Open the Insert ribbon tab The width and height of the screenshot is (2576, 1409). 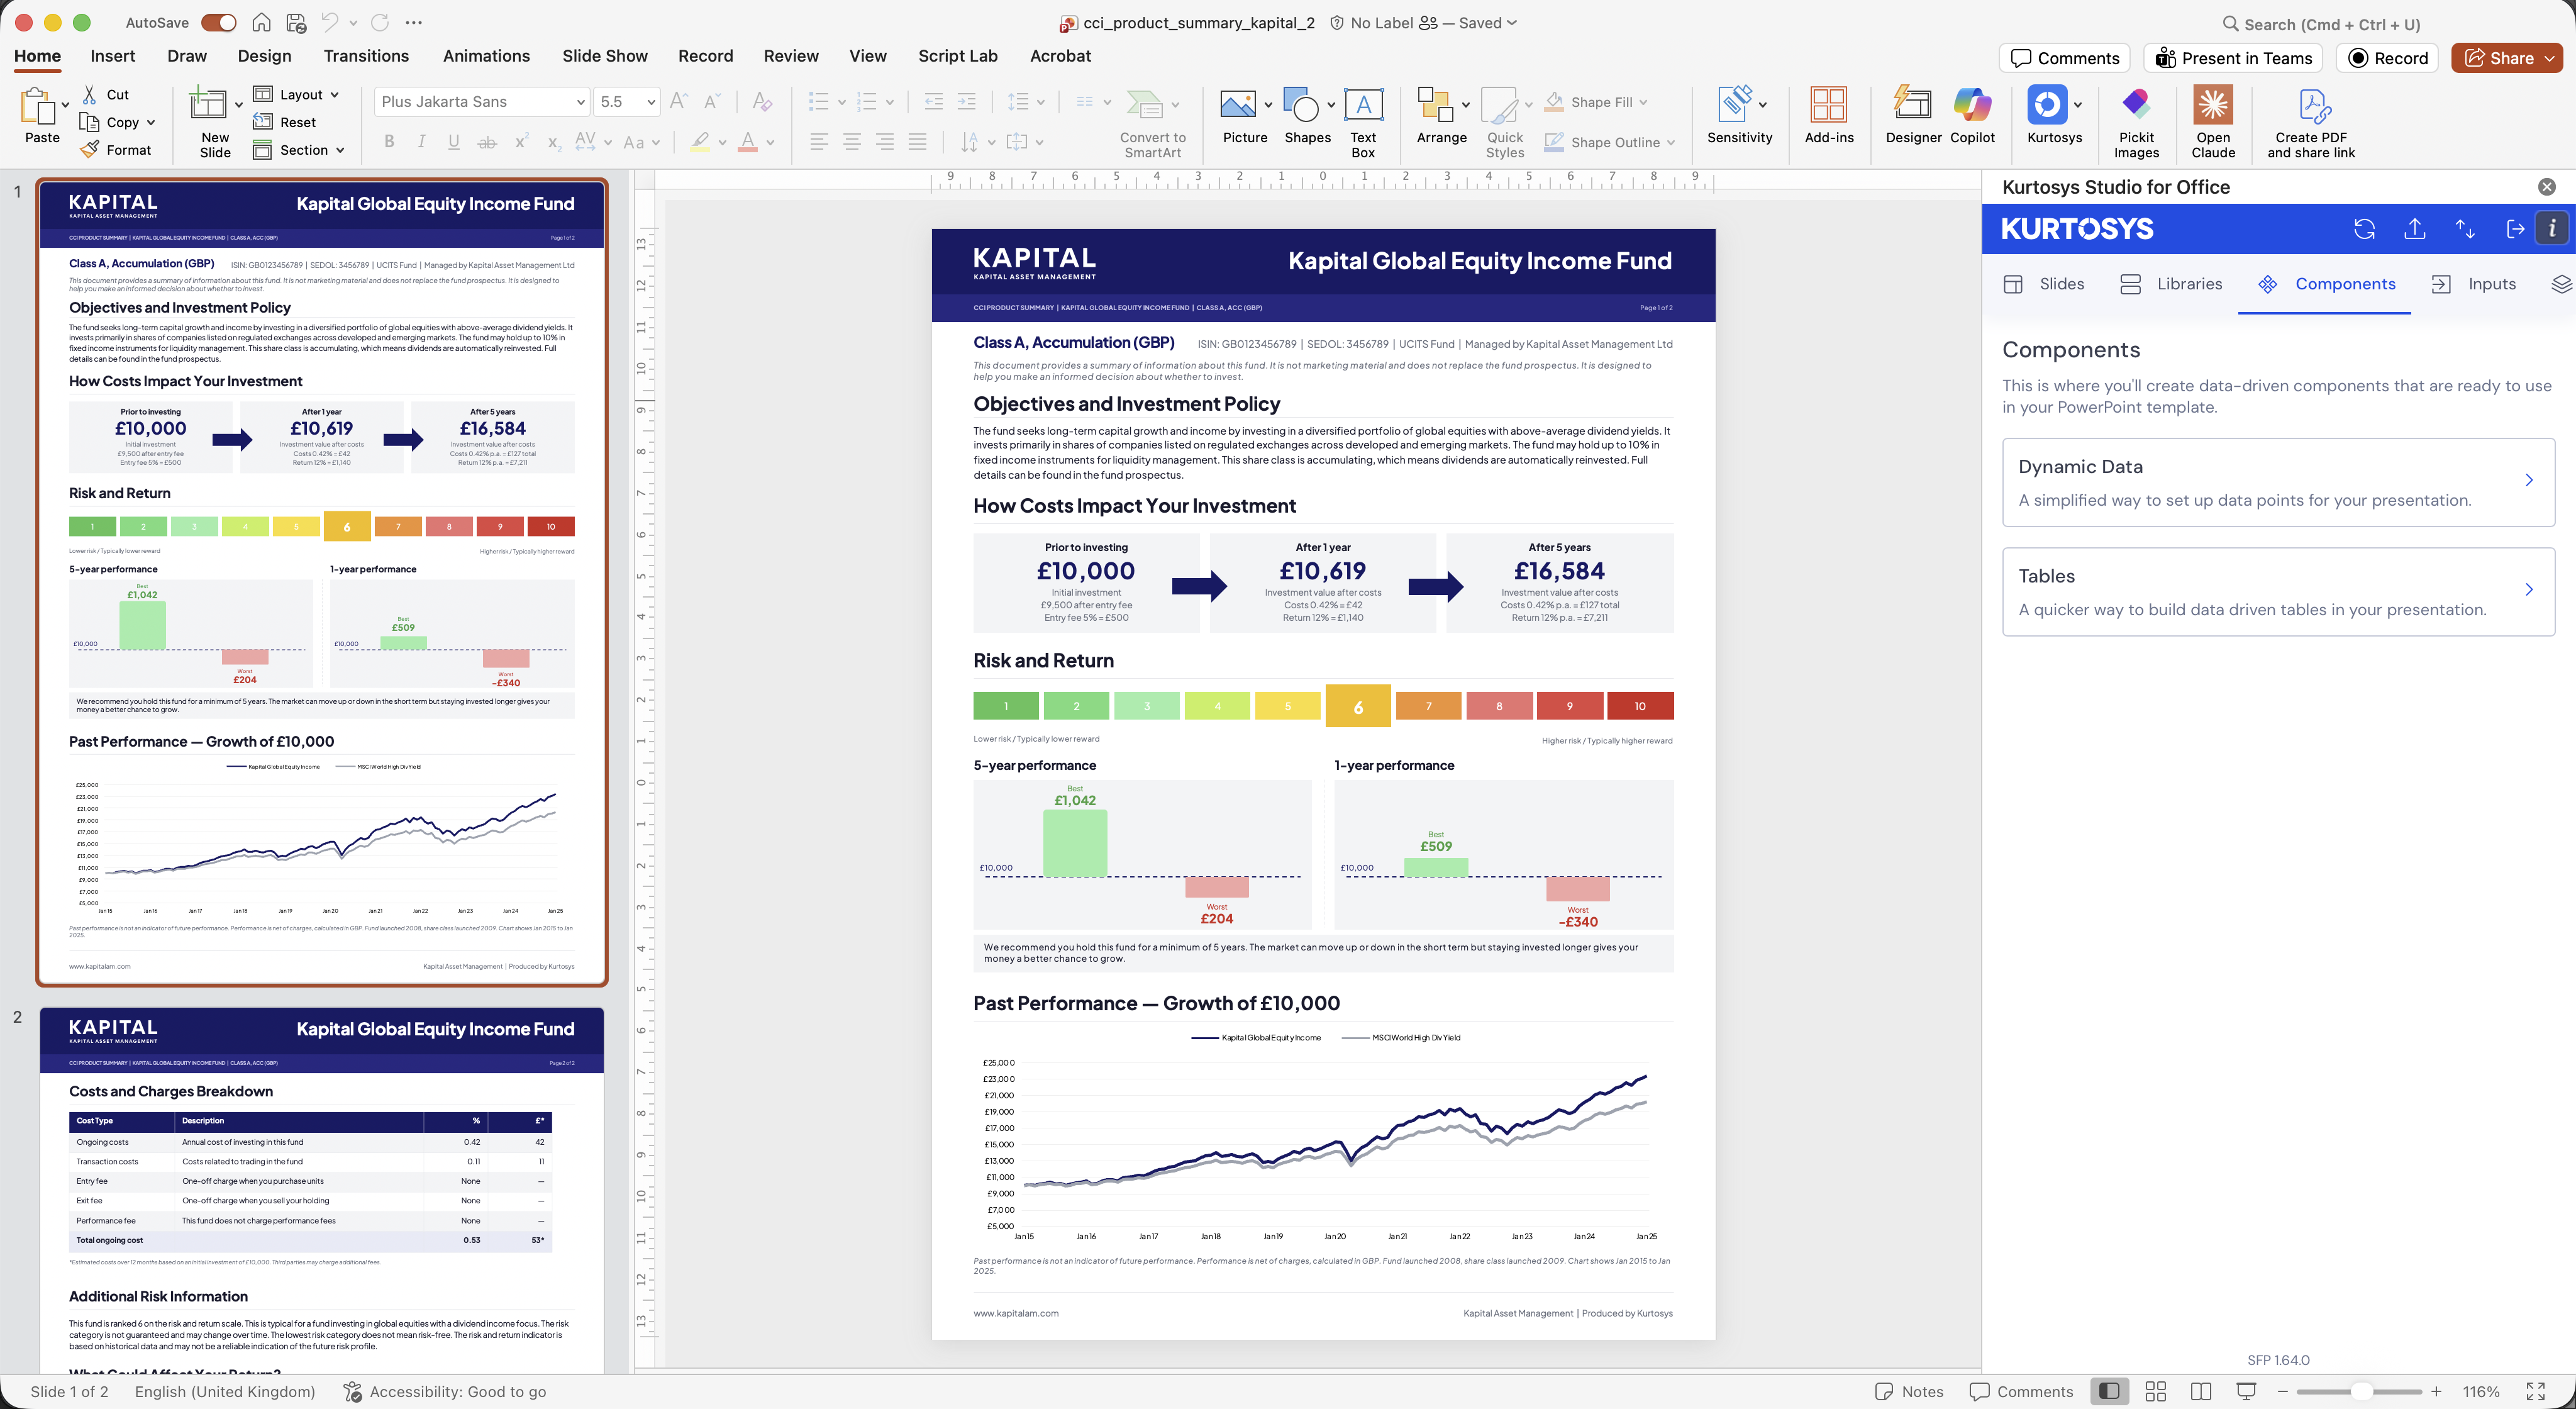click(x=113, y=56)
